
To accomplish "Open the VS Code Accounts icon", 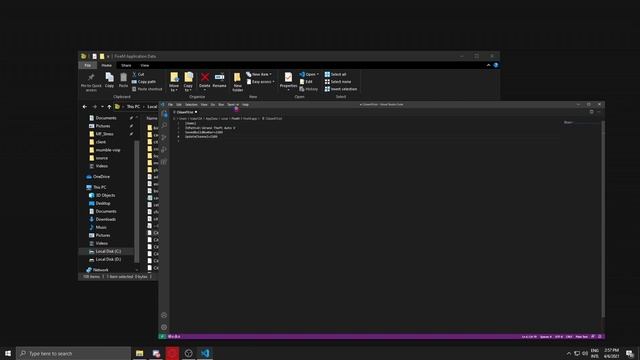I will (x=164, y=315).
